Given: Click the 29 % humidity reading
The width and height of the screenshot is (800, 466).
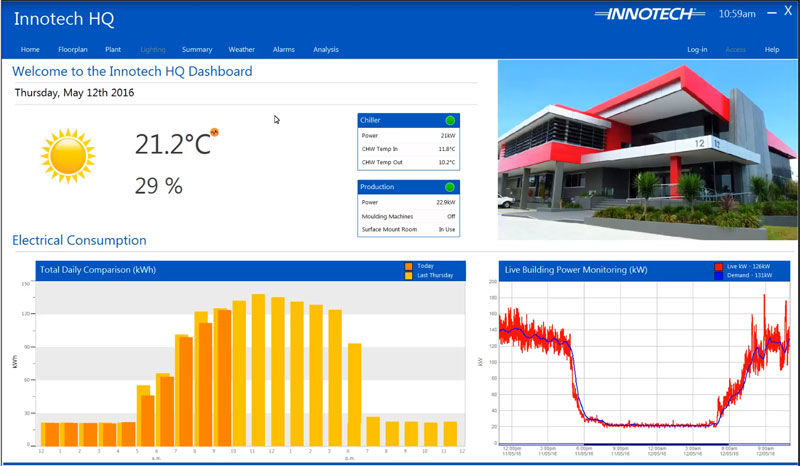Looking at the screenshot, I should (158, 186).
